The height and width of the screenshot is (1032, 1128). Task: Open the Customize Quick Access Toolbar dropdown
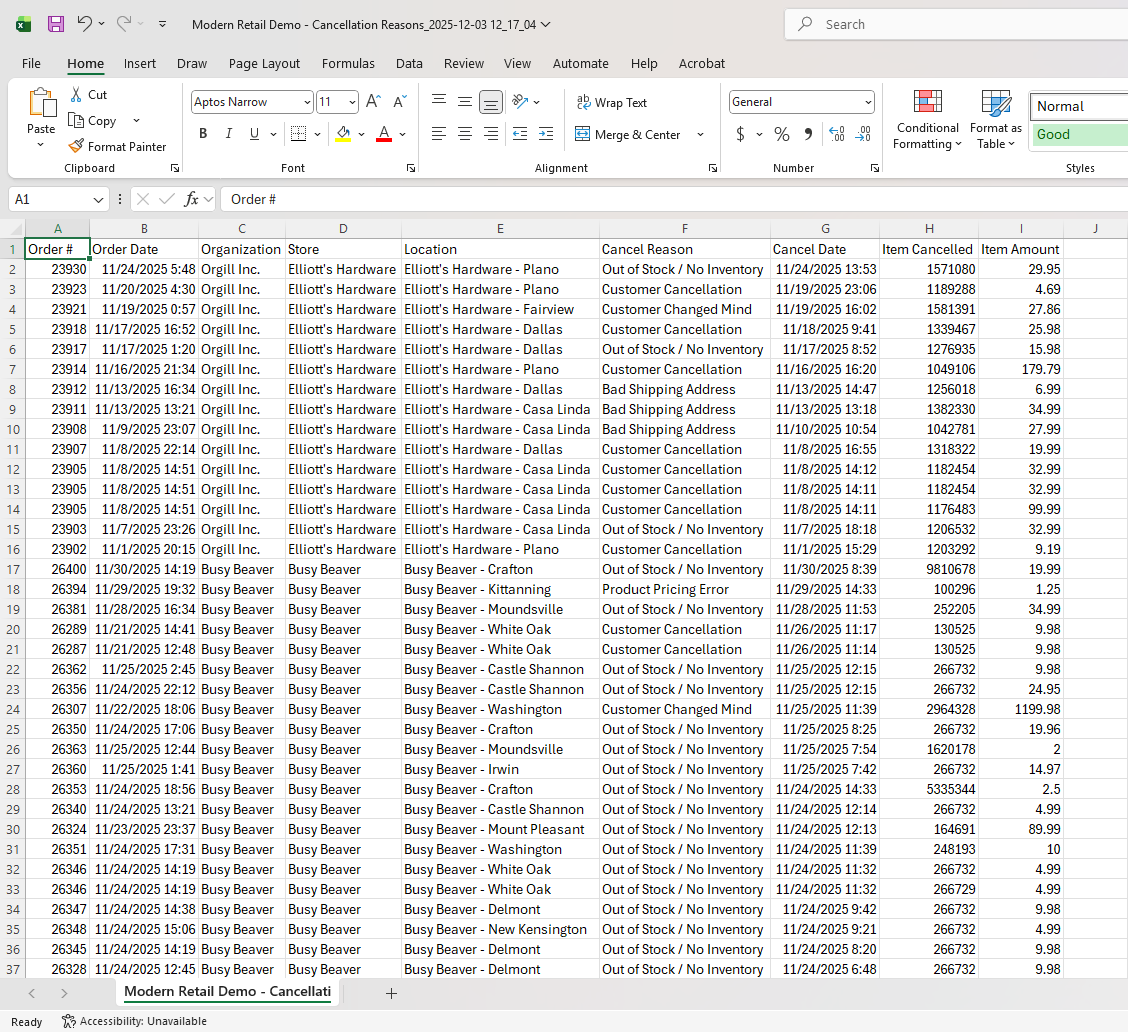[x=163, y=24]
